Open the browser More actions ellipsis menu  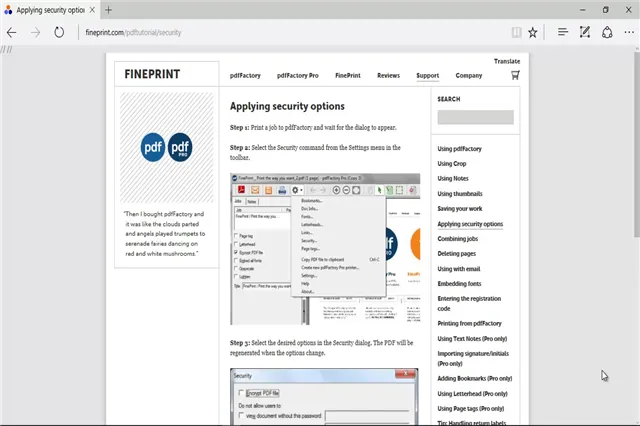click(x=629, y=32)
